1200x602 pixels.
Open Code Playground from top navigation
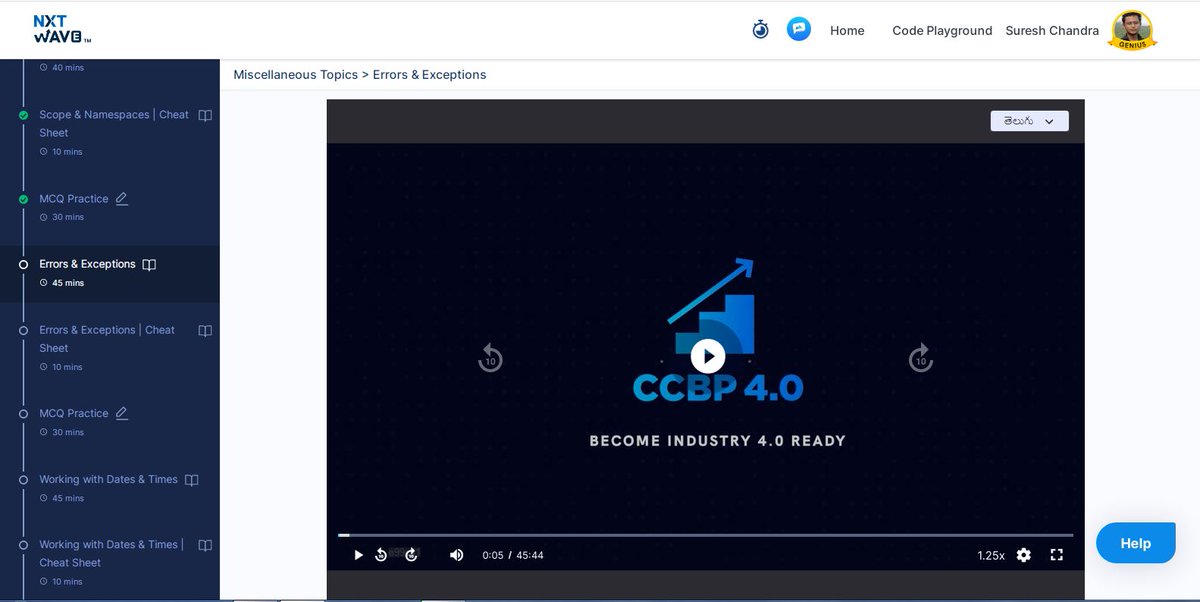(x=942, y=31)
